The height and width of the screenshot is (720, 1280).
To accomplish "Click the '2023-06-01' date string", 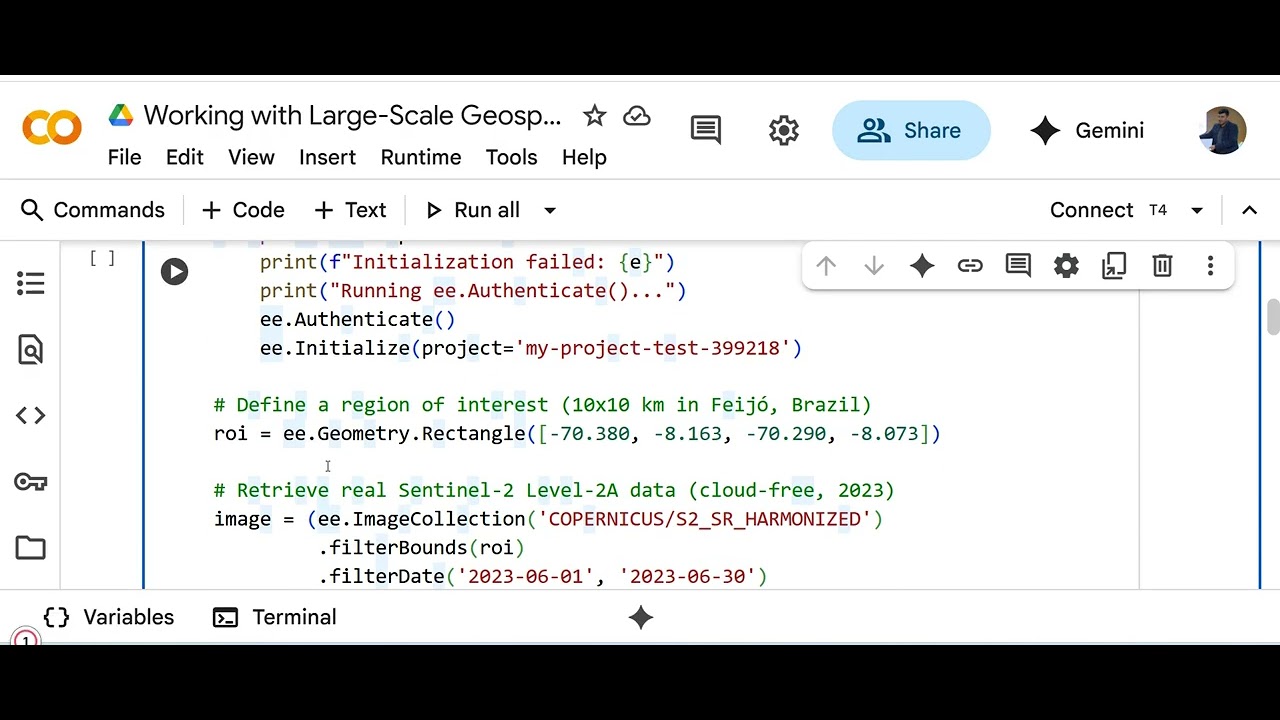I will [x=525, y=576].
